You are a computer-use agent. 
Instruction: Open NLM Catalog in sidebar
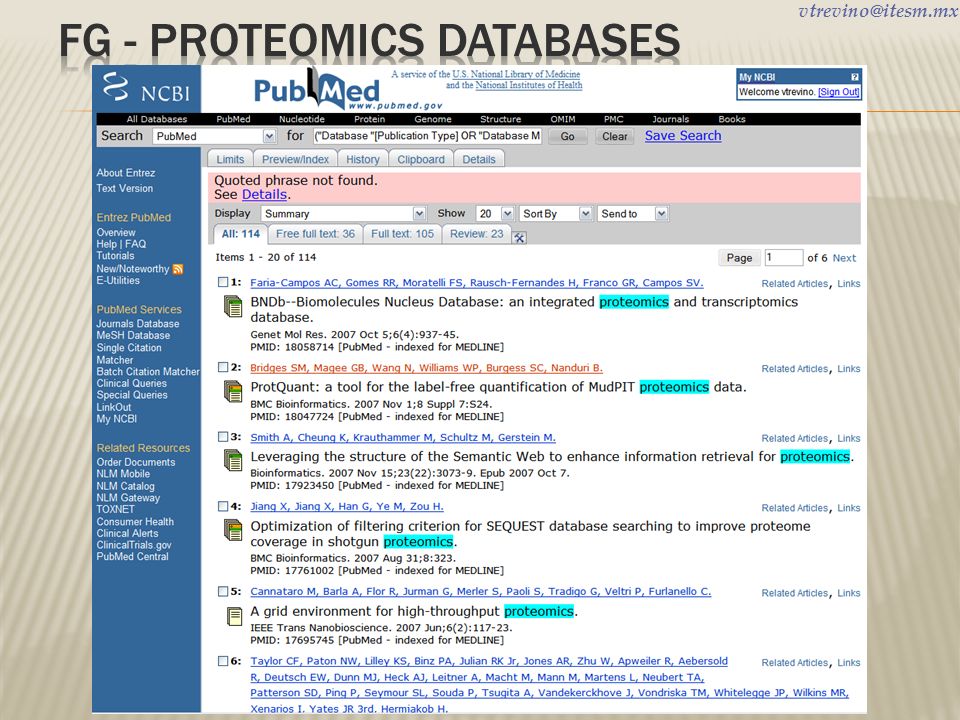coord(125,486)
